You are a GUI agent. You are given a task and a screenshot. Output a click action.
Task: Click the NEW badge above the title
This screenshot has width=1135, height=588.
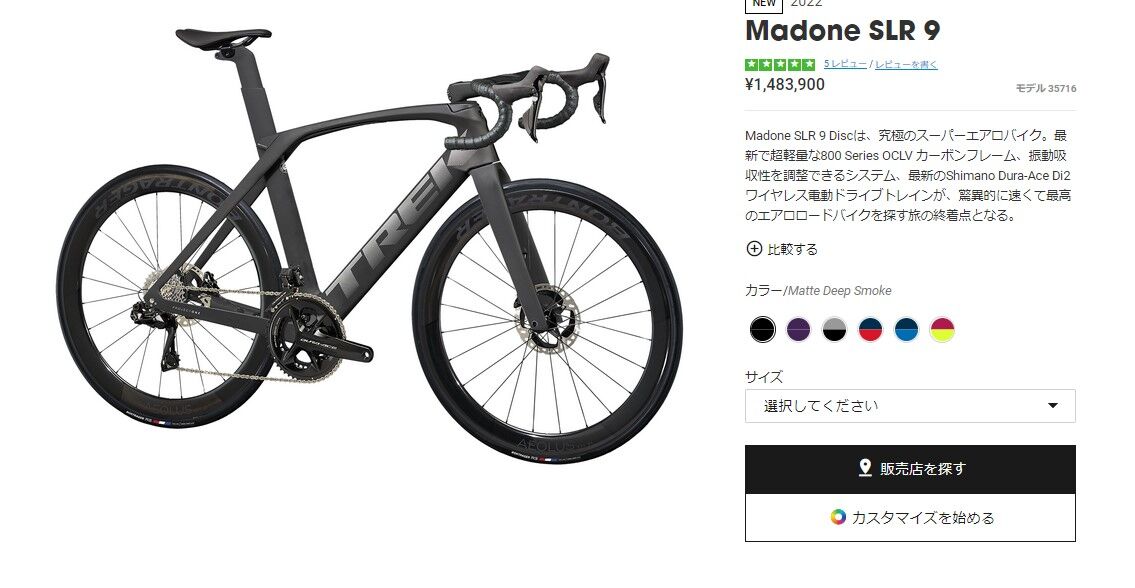[764, 4]
